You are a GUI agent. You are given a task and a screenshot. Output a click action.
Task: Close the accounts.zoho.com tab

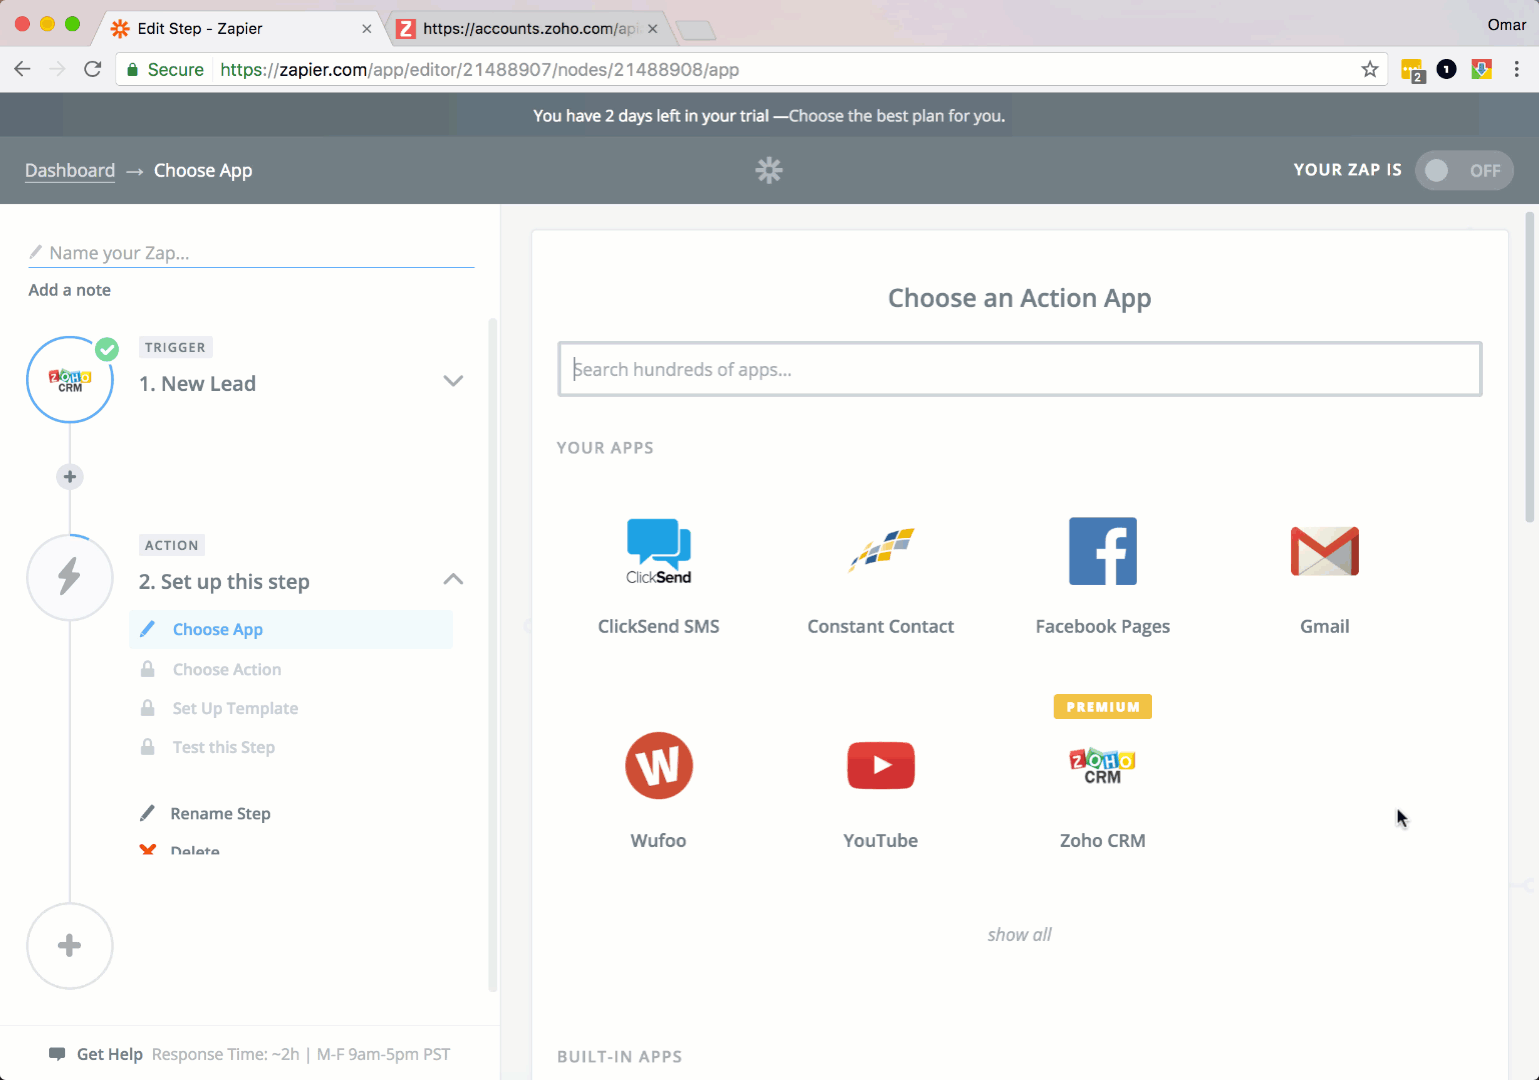click(652, 29)
